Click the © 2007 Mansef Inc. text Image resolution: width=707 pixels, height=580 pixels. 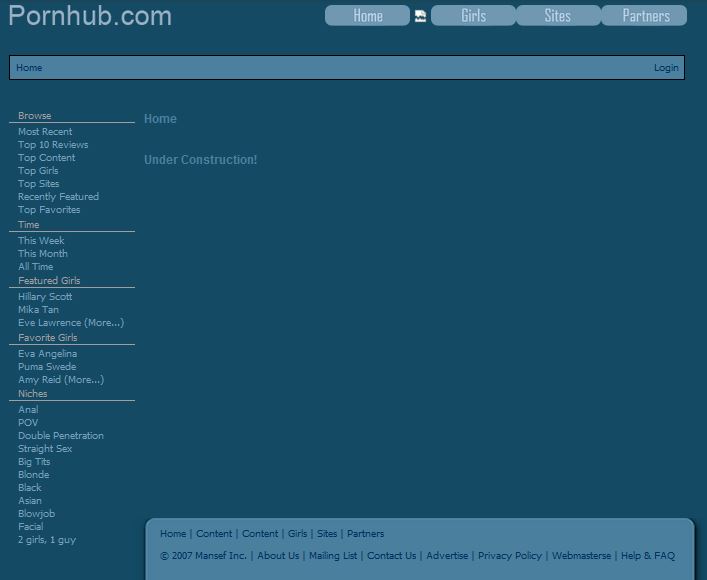(x=203, y=556)
